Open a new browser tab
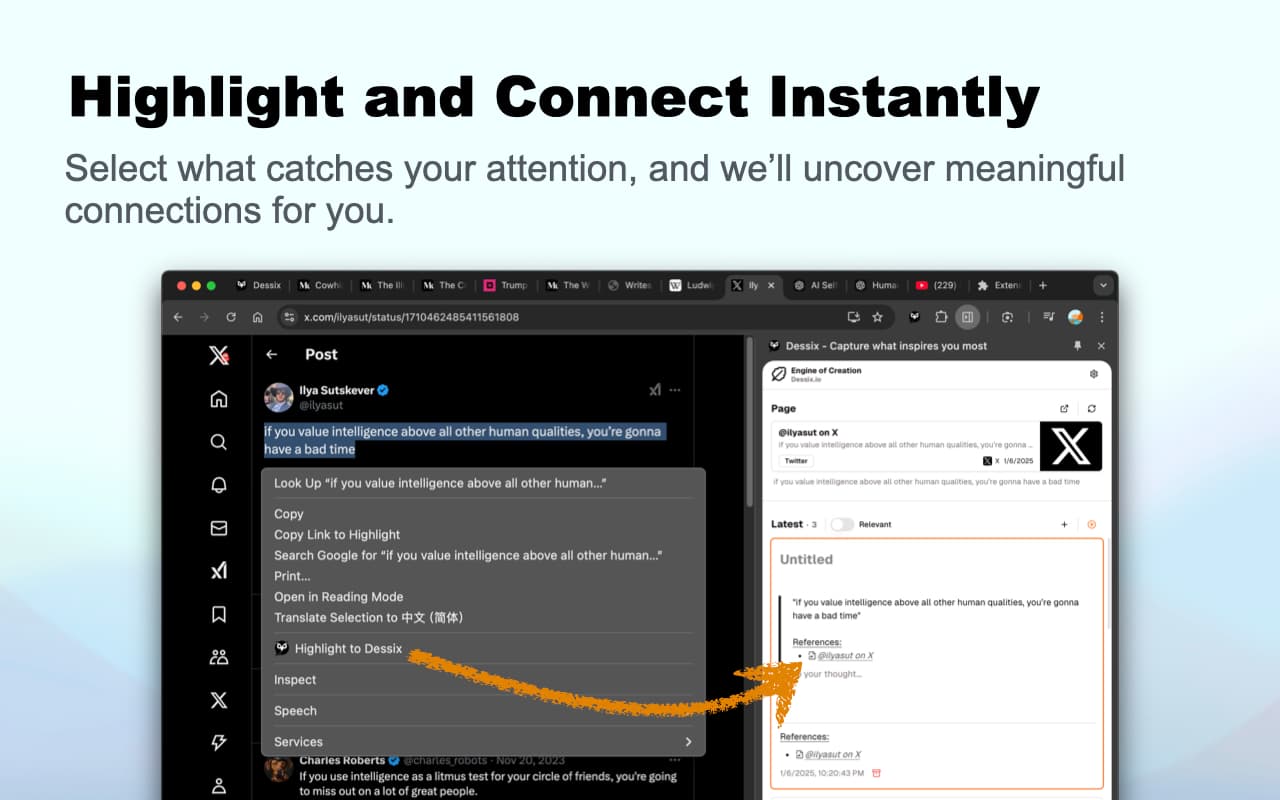Image resolution: width=1280 pixels, height=800 pixels. (x=1043, y=285)
